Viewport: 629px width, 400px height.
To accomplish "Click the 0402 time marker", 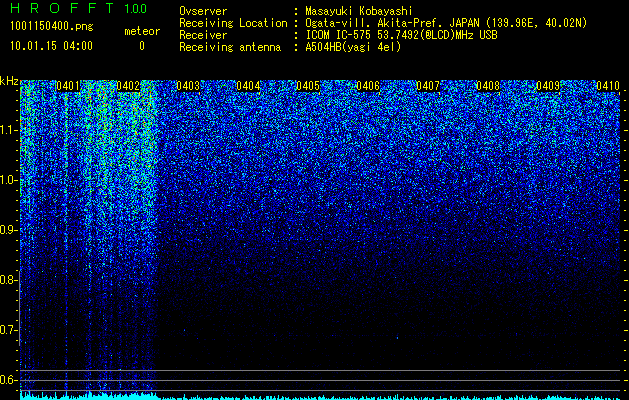I will pos(128,86).
